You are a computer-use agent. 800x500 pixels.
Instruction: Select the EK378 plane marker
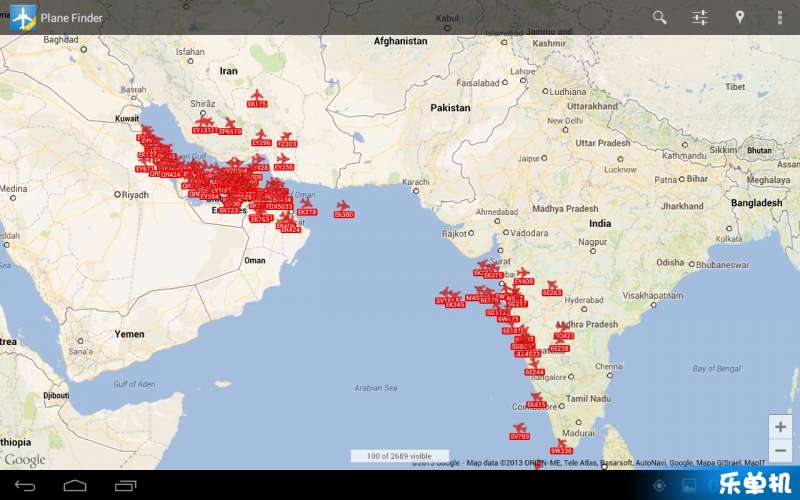pos(307,207)
